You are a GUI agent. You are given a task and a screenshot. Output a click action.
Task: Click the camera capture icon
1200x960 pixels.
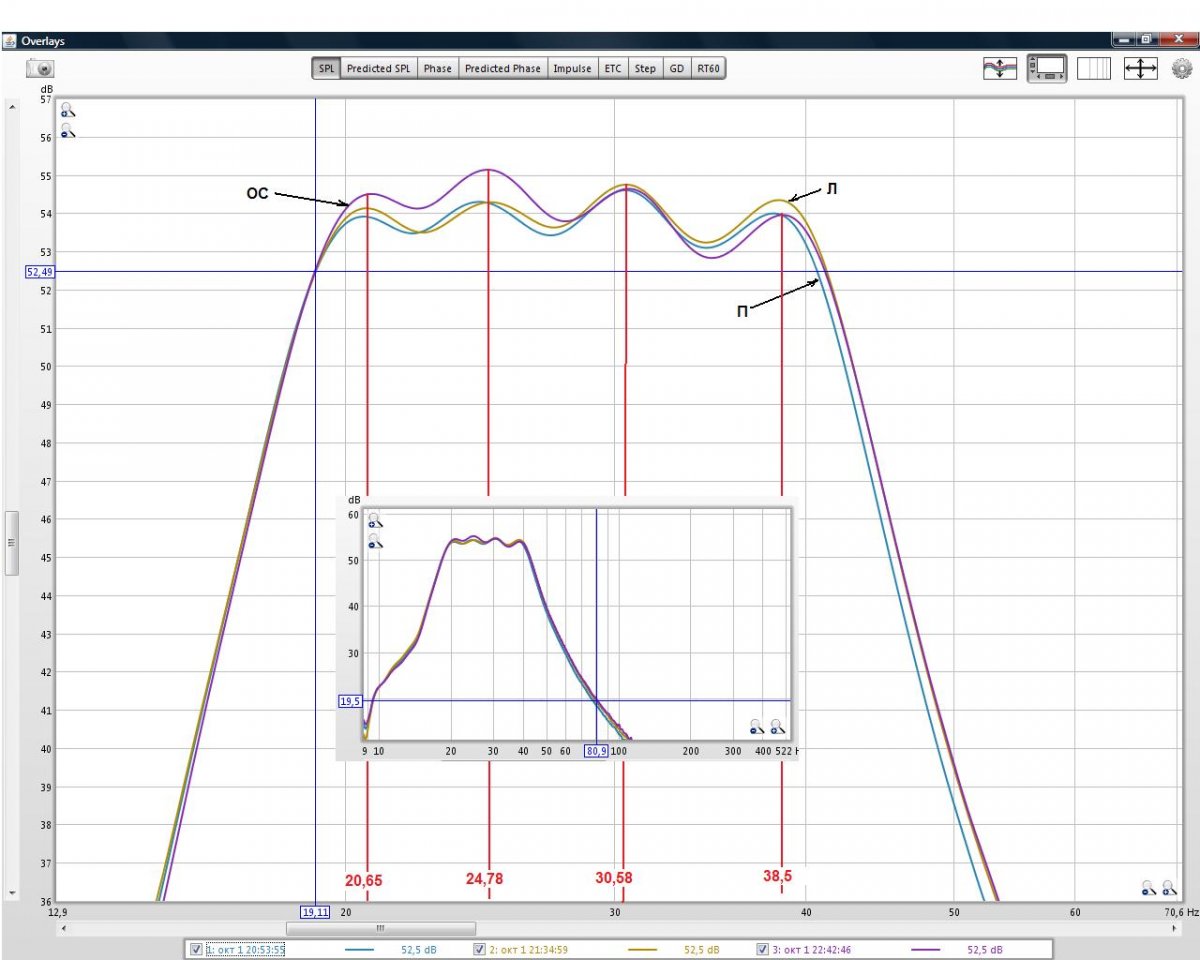(40, 69)
